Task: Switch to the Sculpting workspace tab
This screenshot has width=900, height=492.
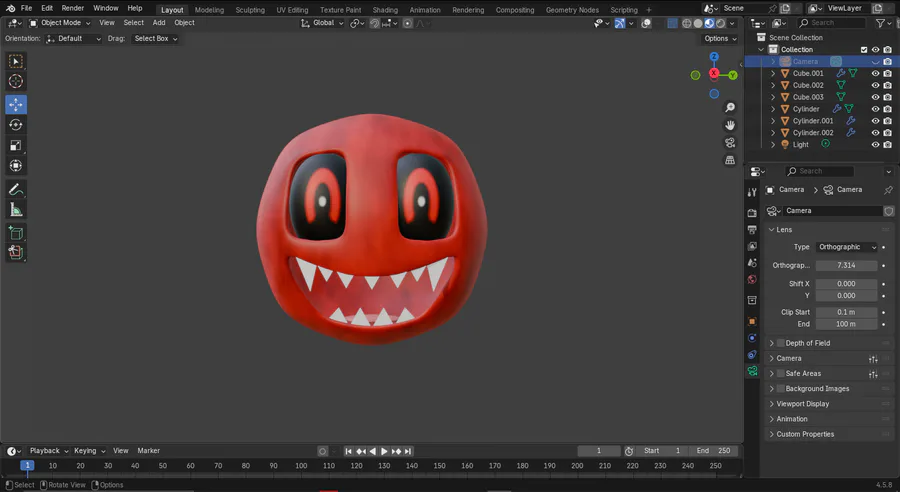Action: (250, 10)
